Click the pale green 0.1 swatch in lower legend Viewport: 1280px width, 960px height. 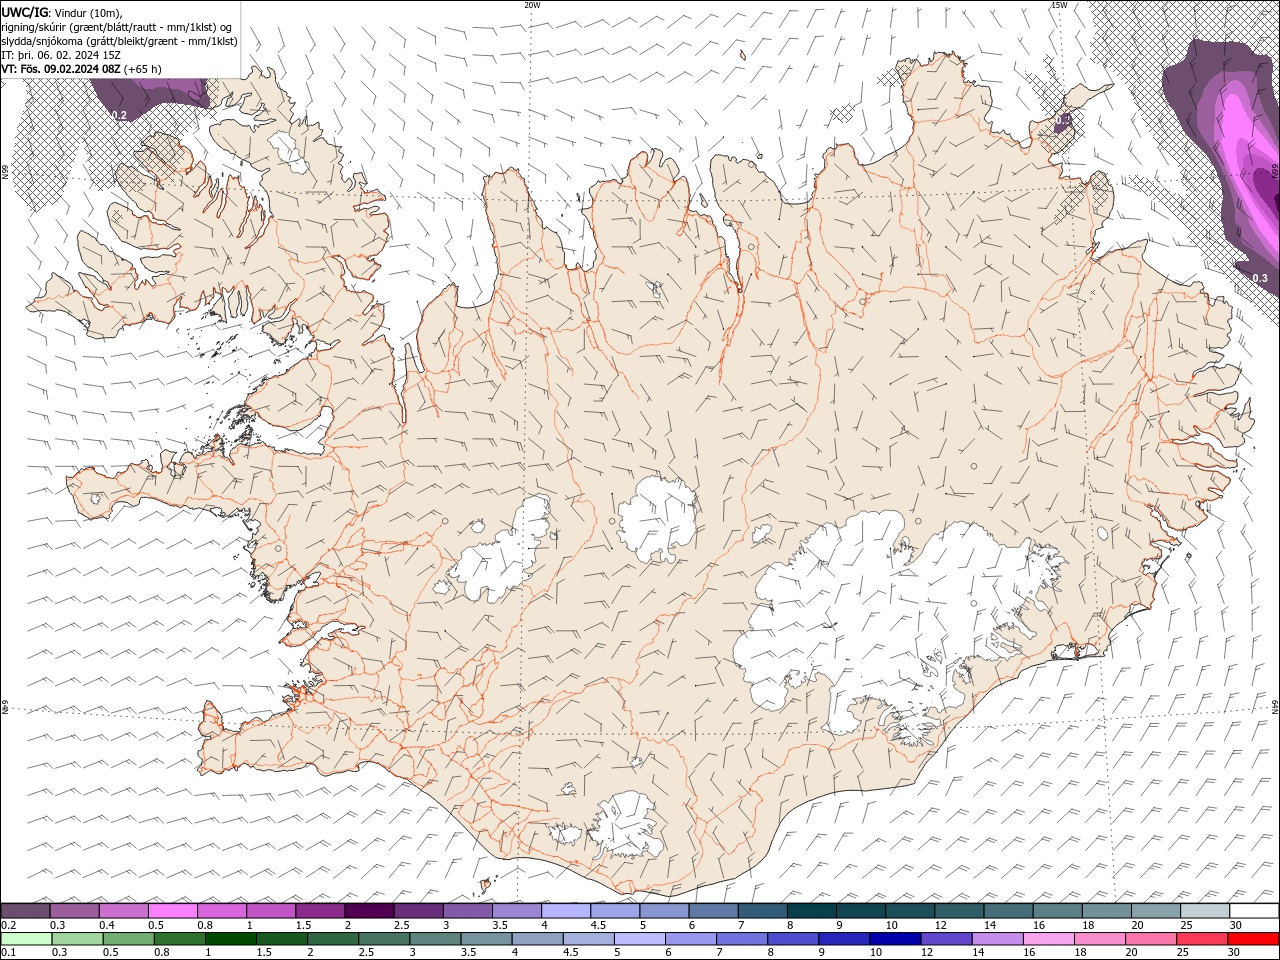[x=27, y=939]
